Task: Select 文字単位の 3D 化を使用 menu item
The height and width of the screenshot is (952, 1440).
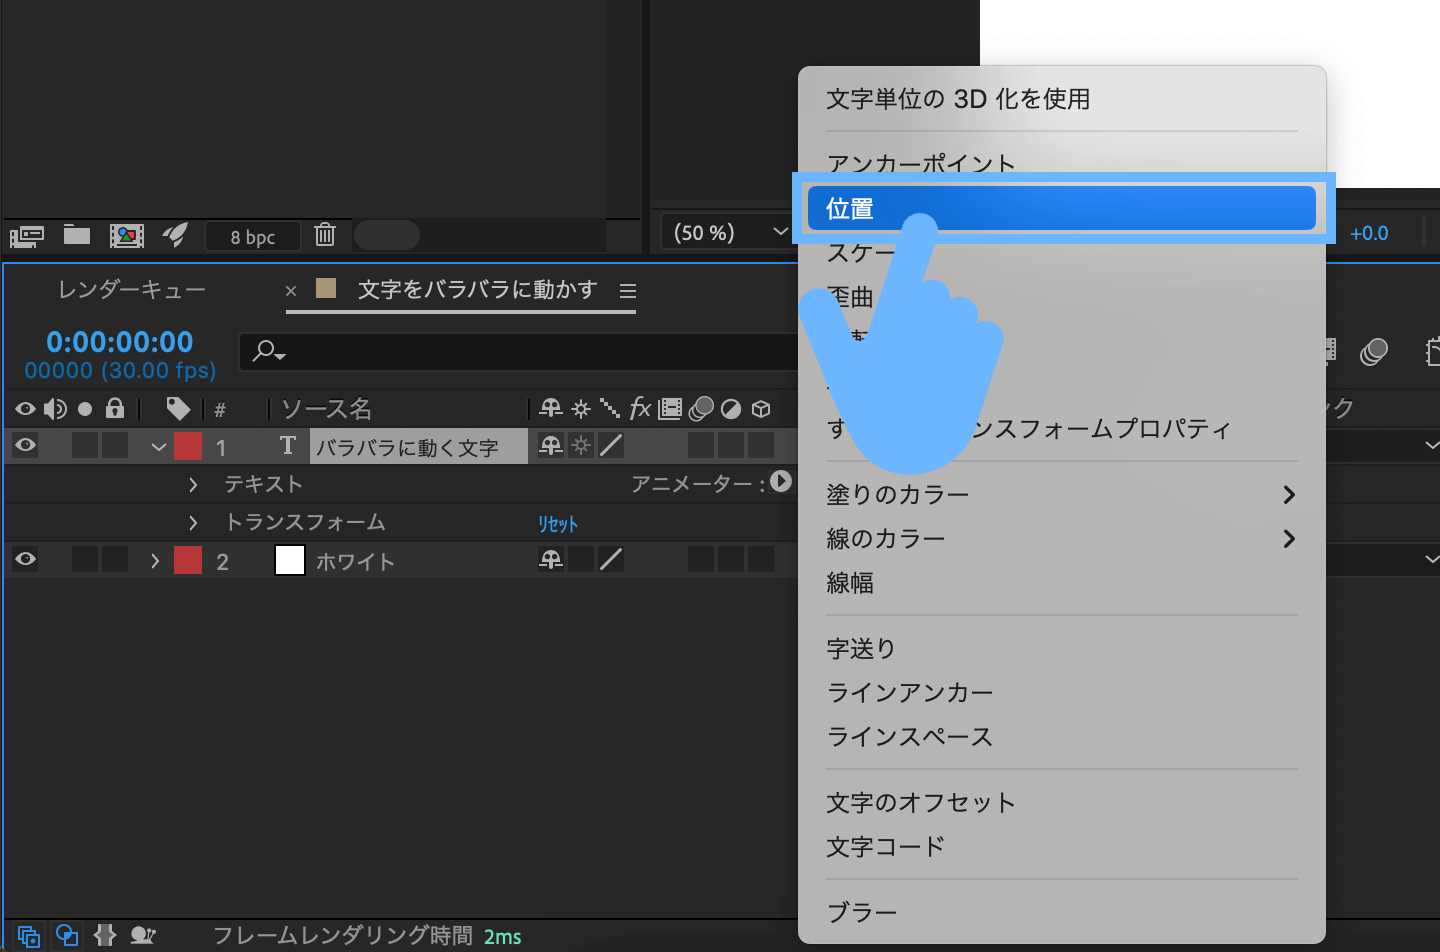Action: [1062, 98]
